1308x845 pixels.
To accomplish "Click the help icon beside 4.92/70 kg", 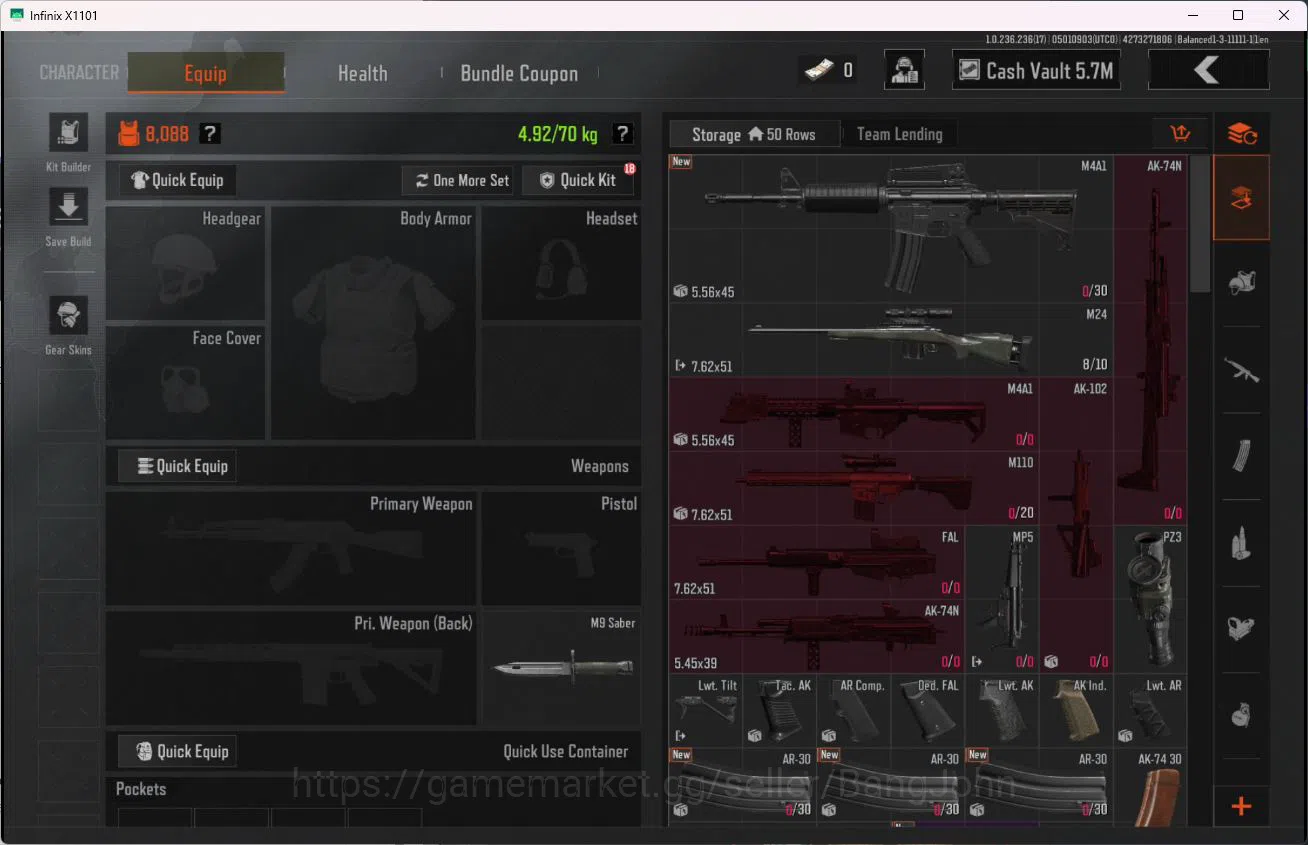I will 622,134.
